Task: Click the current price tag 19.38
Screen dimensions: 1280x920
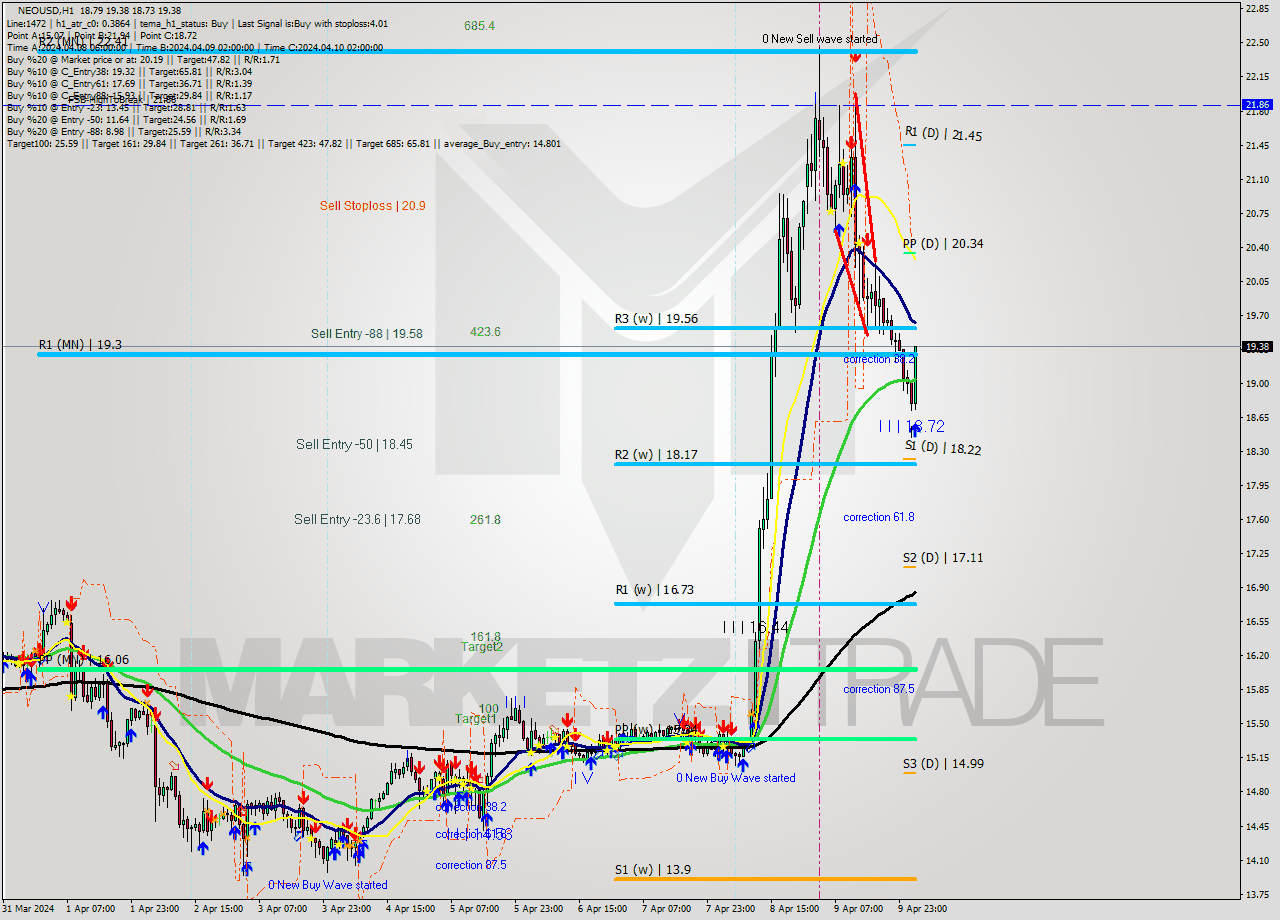Action: [x=1257, y=347]
